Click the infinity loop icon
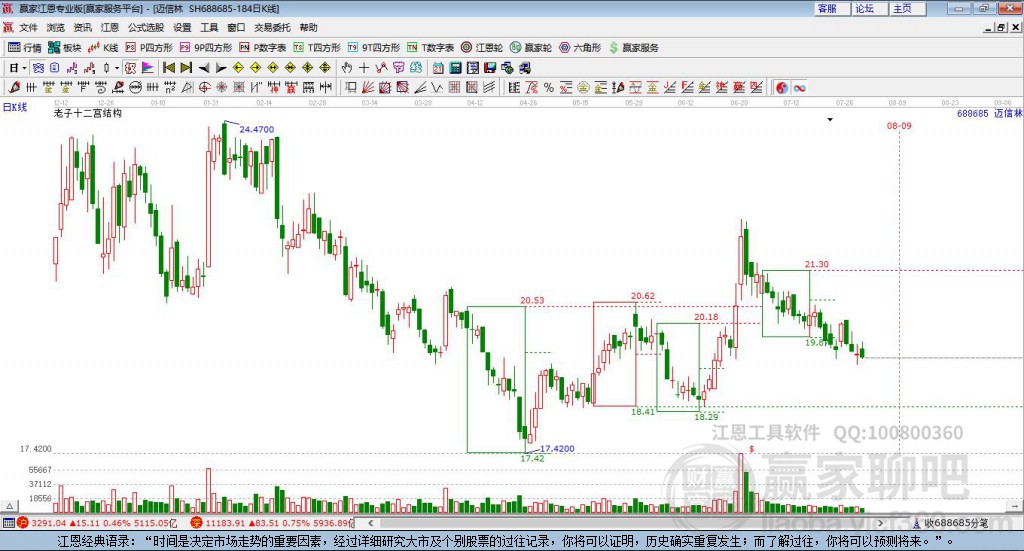The image size is (1024, 551). coord(799,87)
